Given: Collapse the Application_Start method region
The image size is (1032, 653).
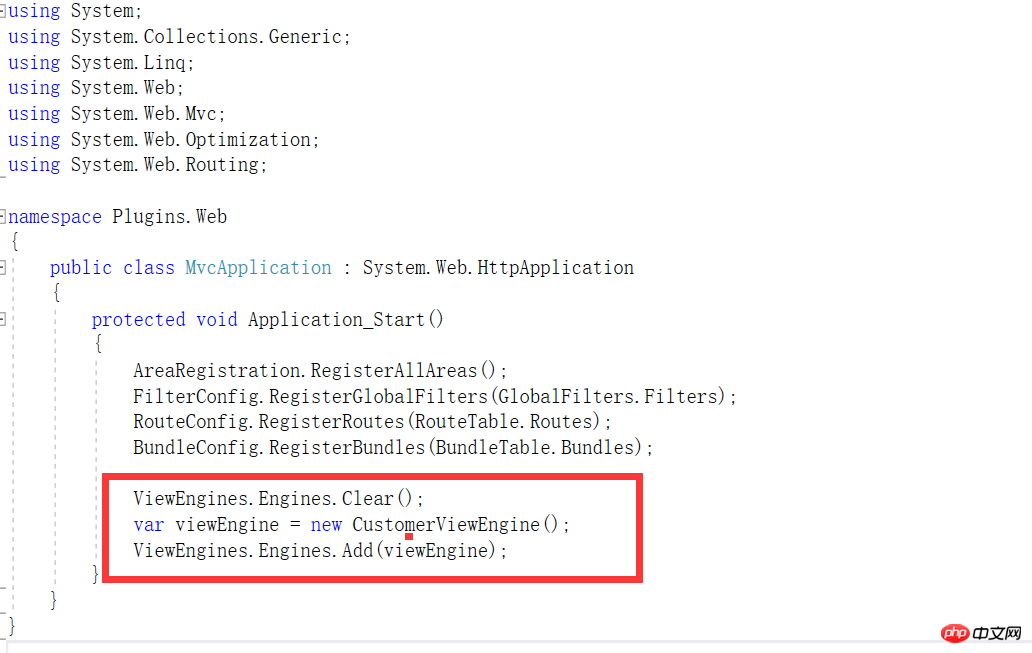Looking at the screenshot, I should point(2,319).
